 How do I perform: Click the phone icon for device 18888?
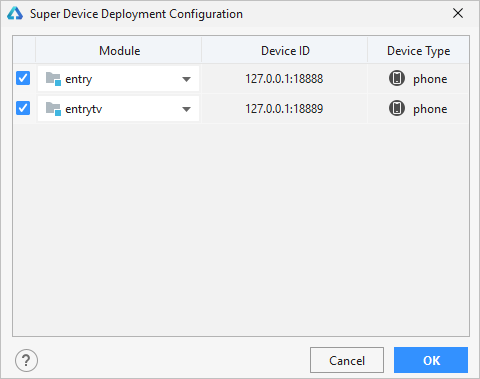(x=397, y=79)
